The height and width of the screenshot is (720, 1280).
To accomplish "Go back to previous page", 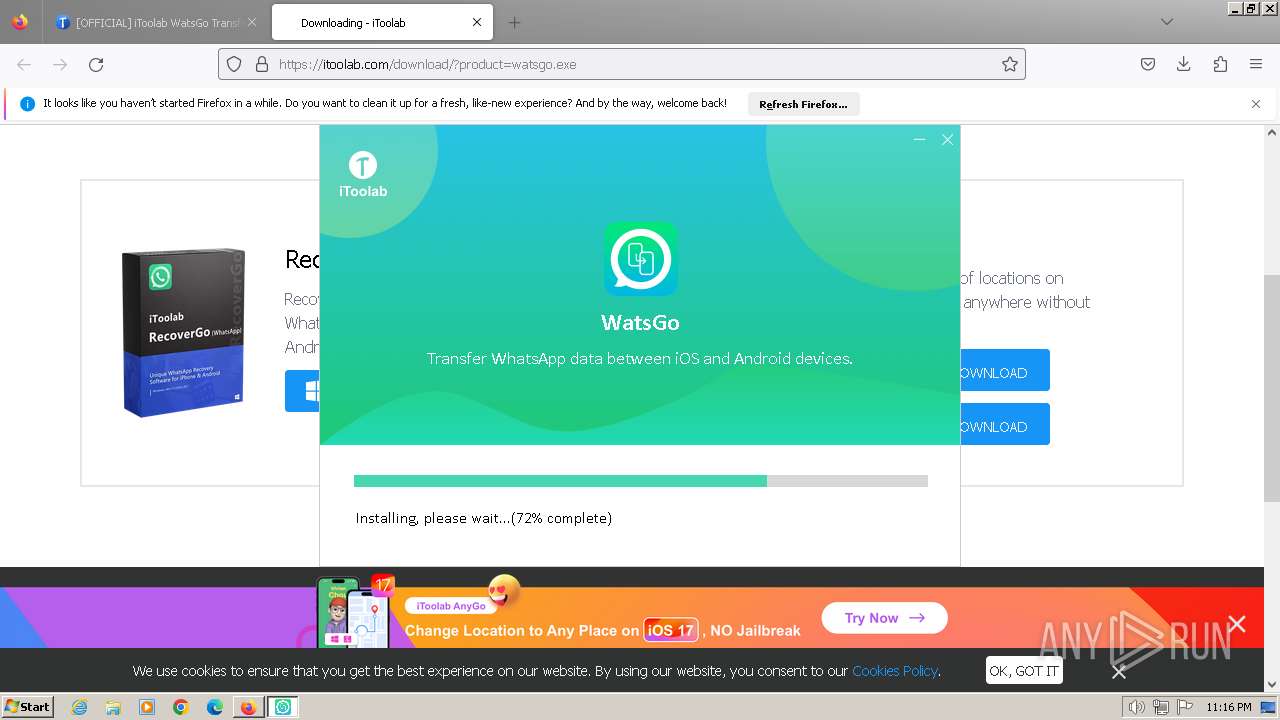I will pos(24,64).
